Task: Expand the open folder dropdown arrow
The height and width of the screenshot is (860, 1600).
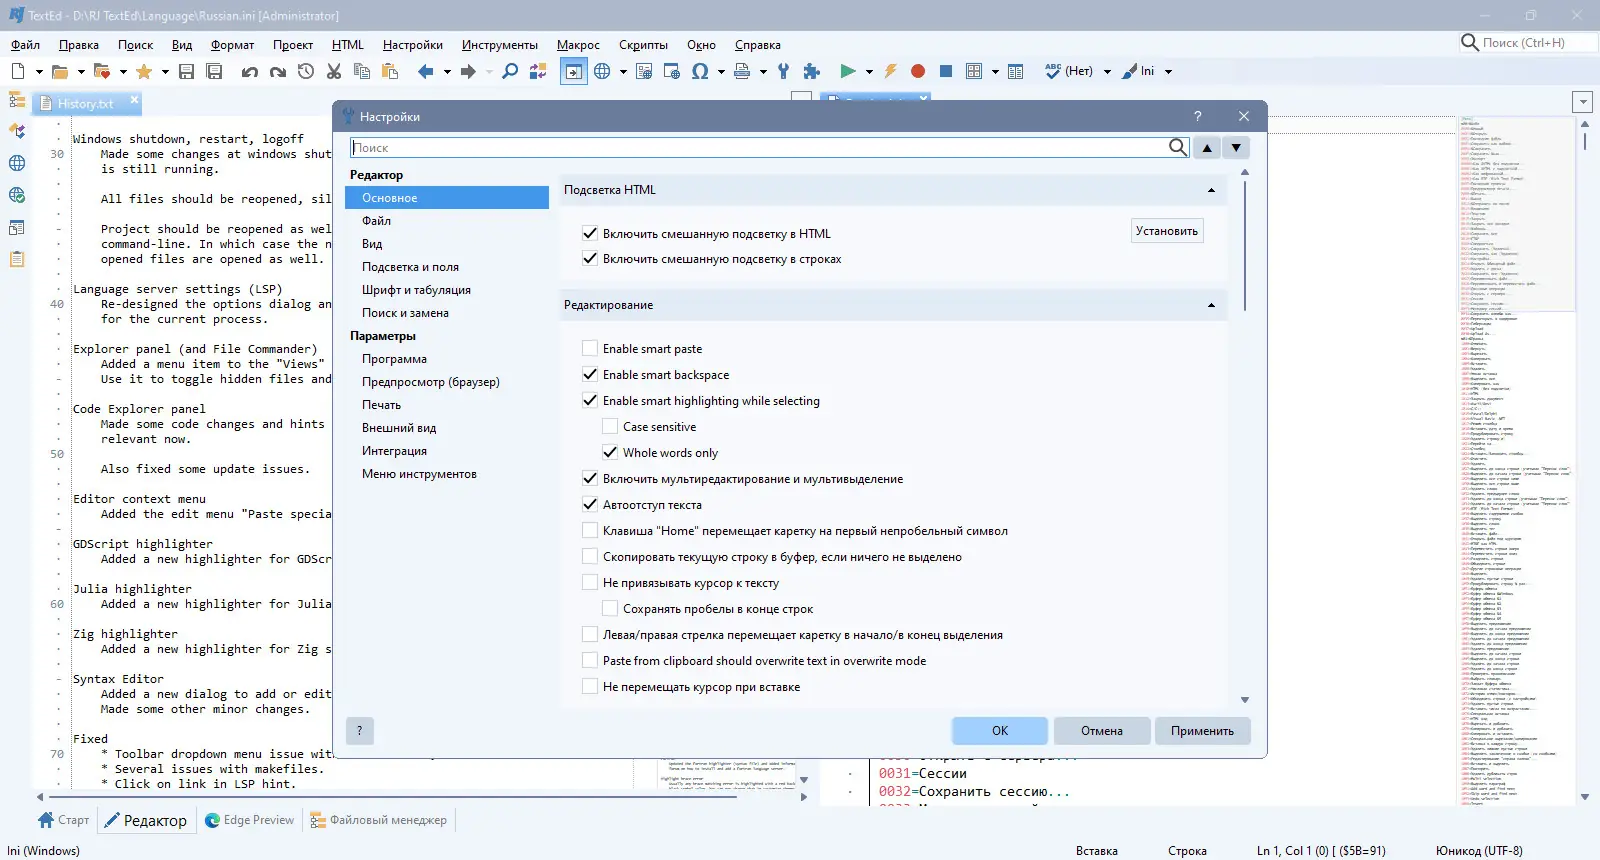Action: pyautogui.click(x=81, y=71)
